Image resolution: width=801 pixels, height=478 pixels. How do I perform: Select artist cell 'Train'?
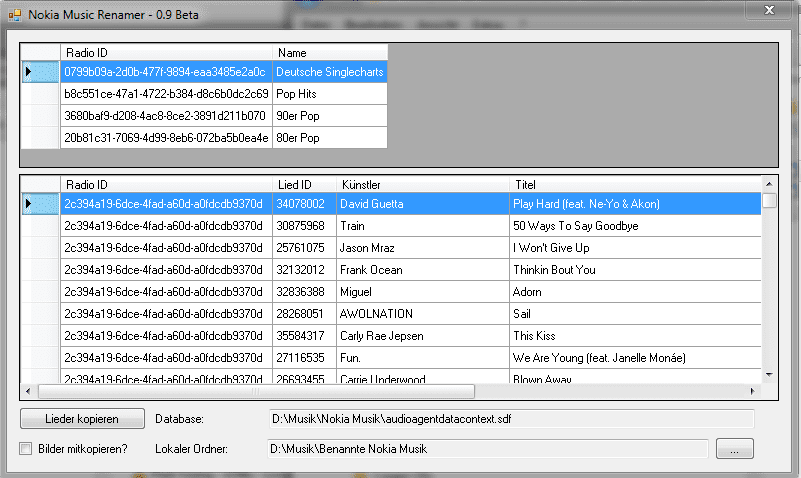(423, 226)
